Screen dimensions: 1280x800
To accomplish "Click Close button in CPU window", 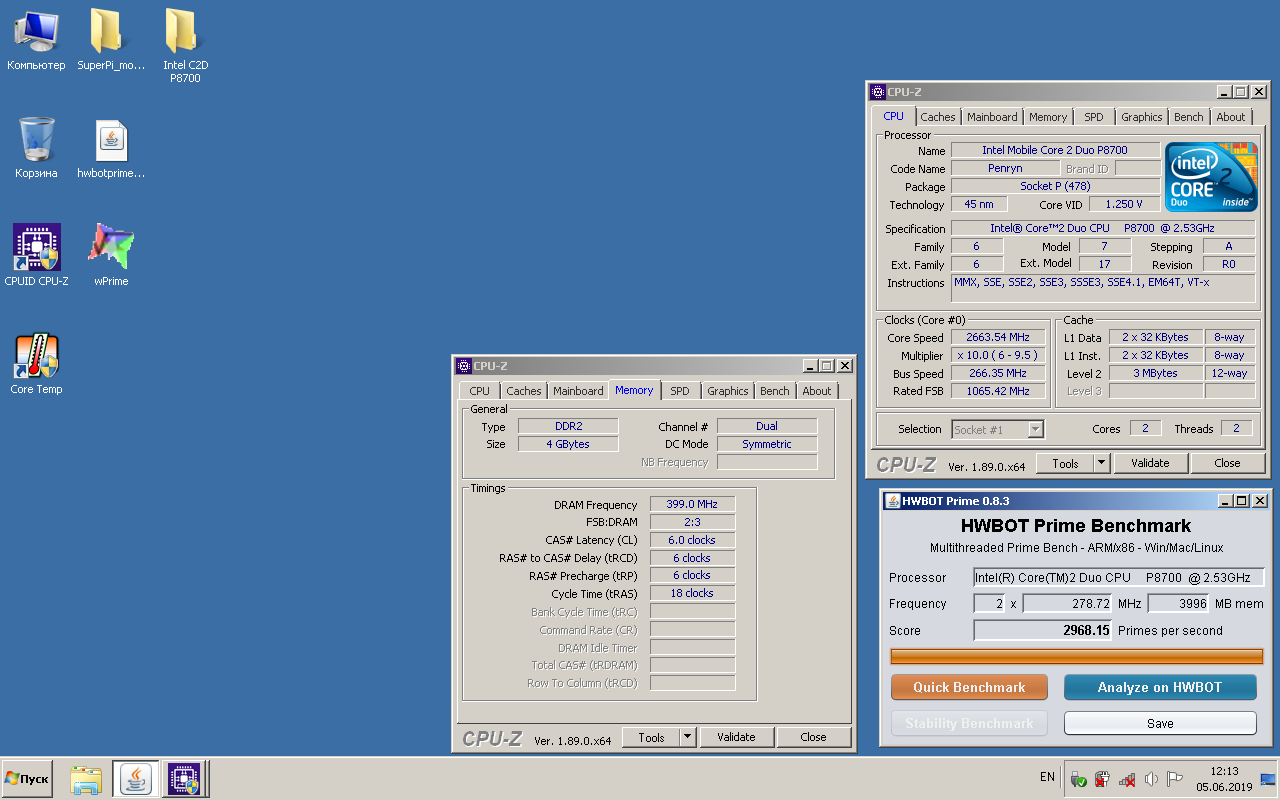I will coord(1227,463).
